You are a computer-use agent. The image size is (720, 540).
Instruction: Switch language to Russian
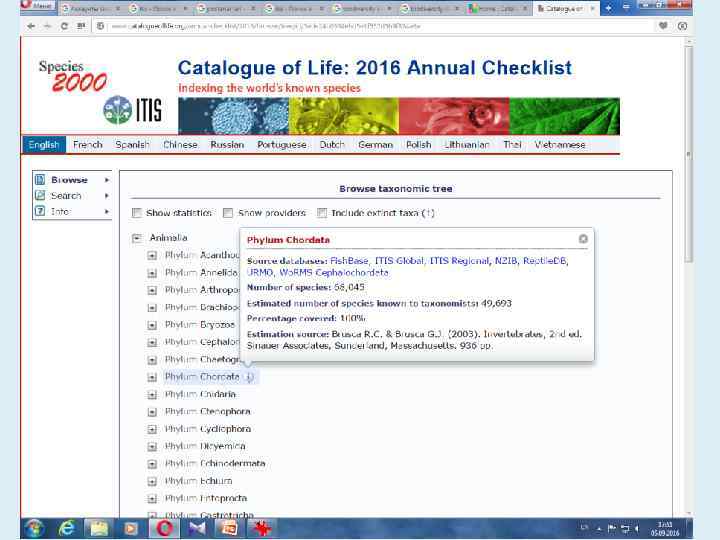point(227,145)
